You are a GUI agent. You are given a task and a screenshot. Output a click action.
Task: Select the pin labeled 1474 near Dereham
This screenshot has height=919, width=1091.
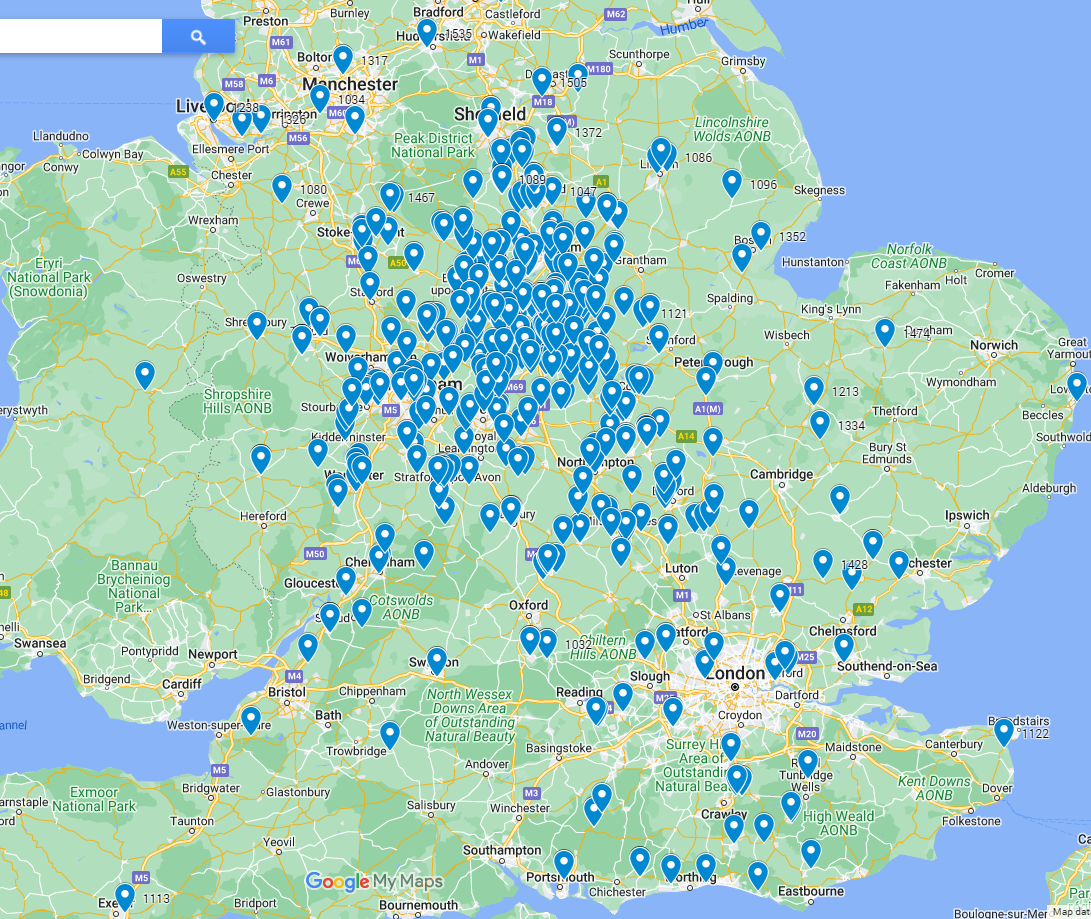(885, 333)
